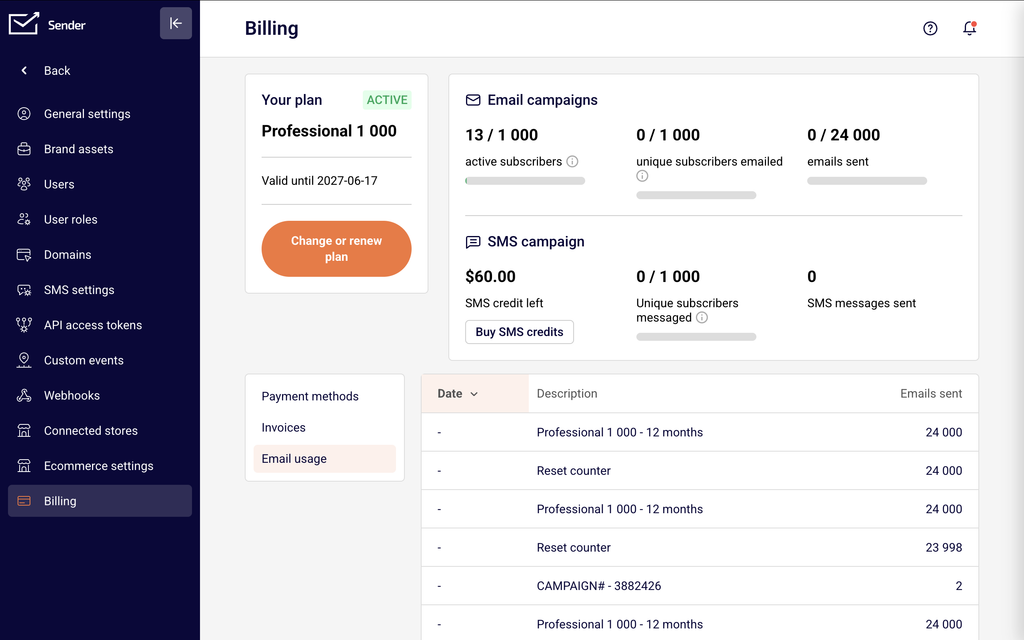
Task: Click the Description column header
Action: click(x=567, y=394)
